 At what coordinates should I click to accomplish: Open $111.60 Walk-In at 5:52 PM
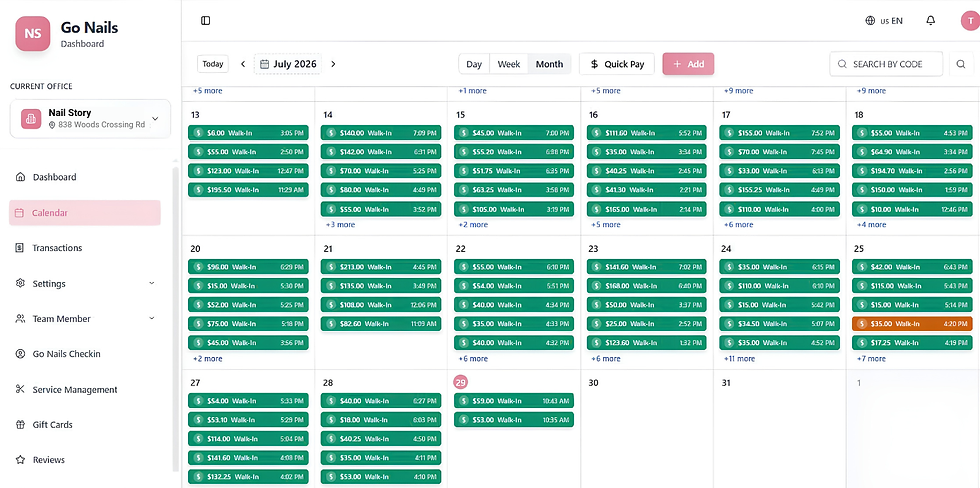pyautogui.click(x=646, y=132)
